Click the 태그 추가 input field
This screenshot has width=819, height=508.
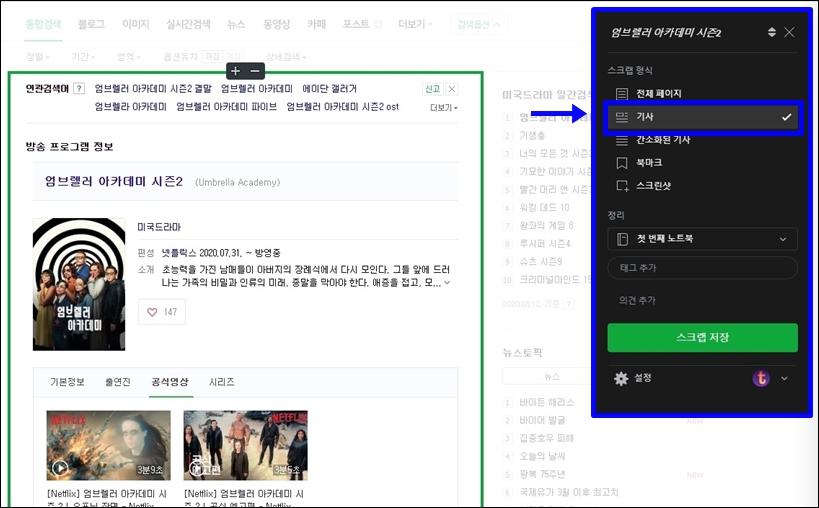pyautogui.click(x=703, y=268)
